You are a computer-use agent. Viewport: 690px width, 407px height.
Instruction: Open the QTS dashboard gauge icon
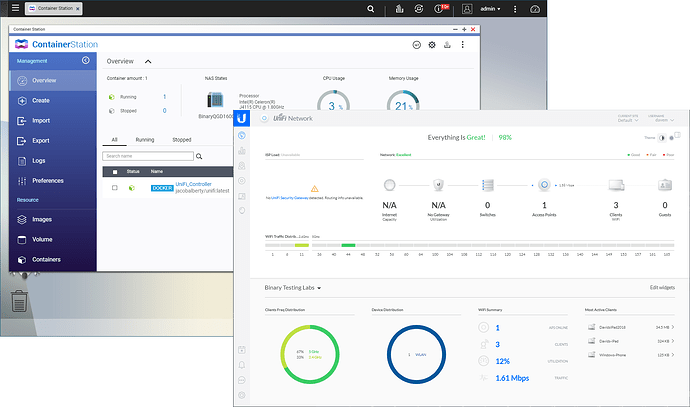(535, 9)
